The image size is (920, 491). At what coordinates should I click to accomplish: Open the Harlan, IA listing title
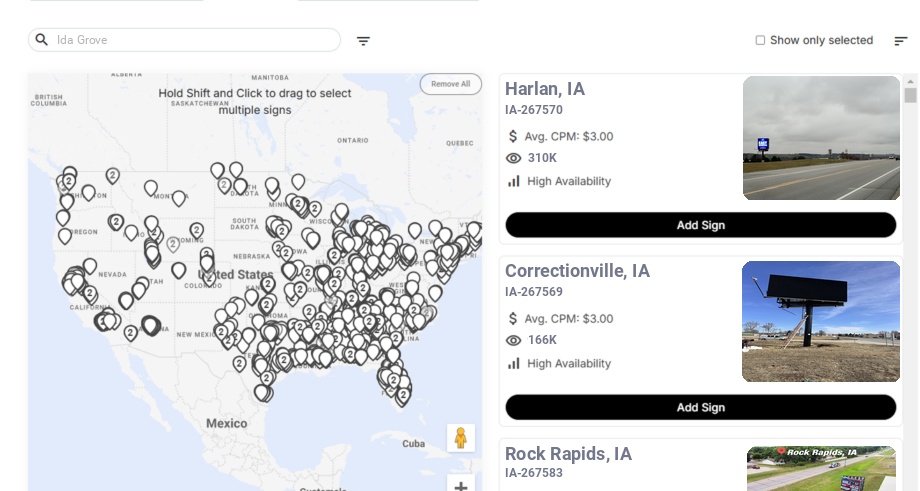coord(545,89)
